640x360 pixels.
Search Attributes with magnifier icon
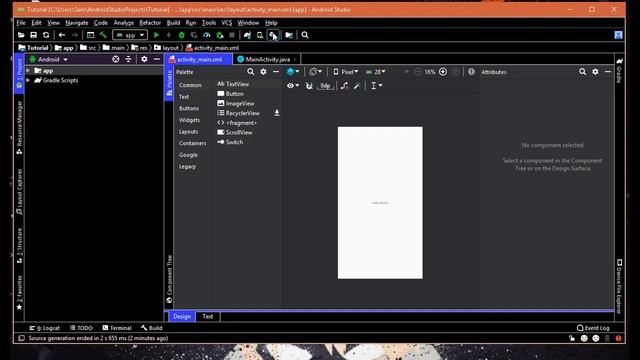[582, 72]
